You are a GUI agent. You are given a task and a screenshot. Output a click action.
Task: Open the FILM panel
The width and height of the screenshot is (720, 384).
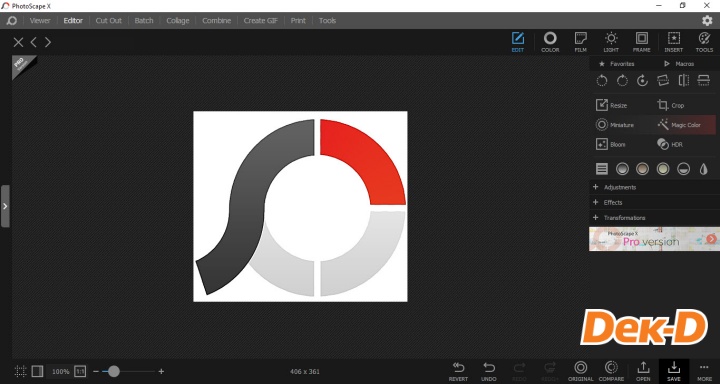(580, 42)
